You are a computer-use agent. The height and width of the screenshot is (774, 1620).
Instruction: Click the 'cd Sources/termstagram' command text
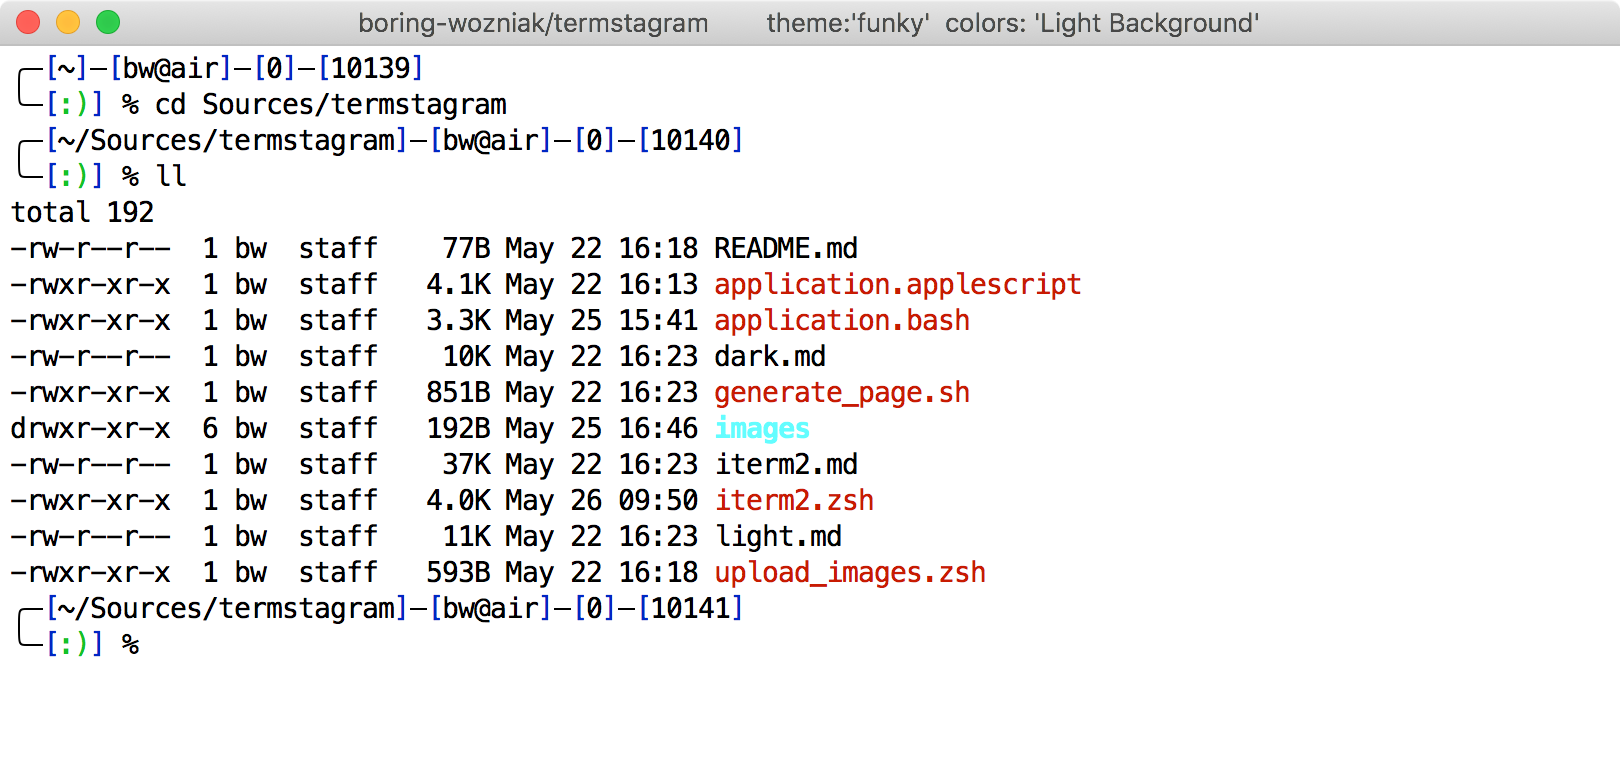point(330,104)
